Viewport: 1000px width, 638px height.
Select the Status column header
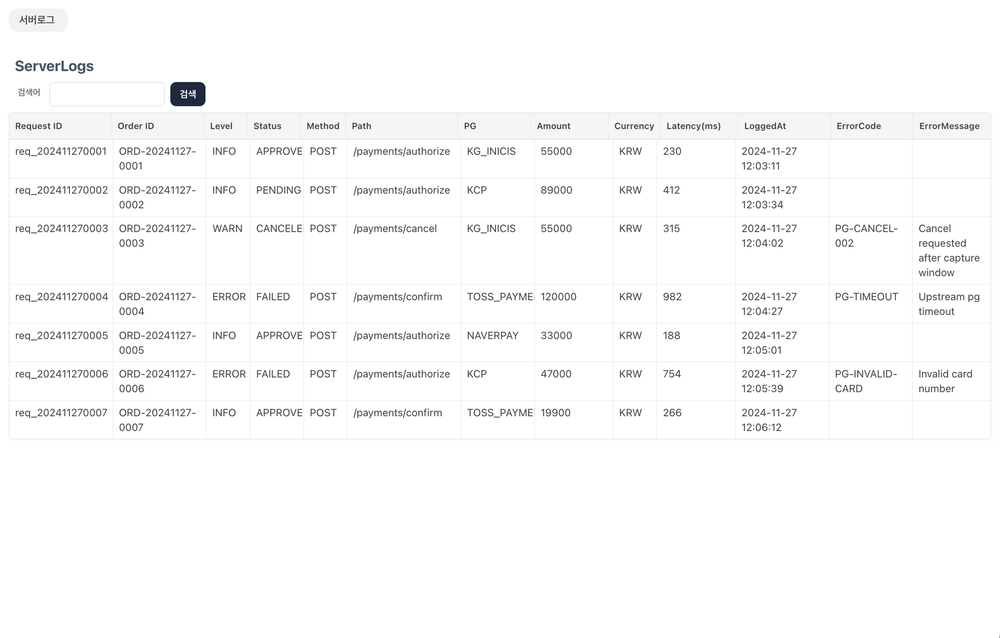point(267,126)
